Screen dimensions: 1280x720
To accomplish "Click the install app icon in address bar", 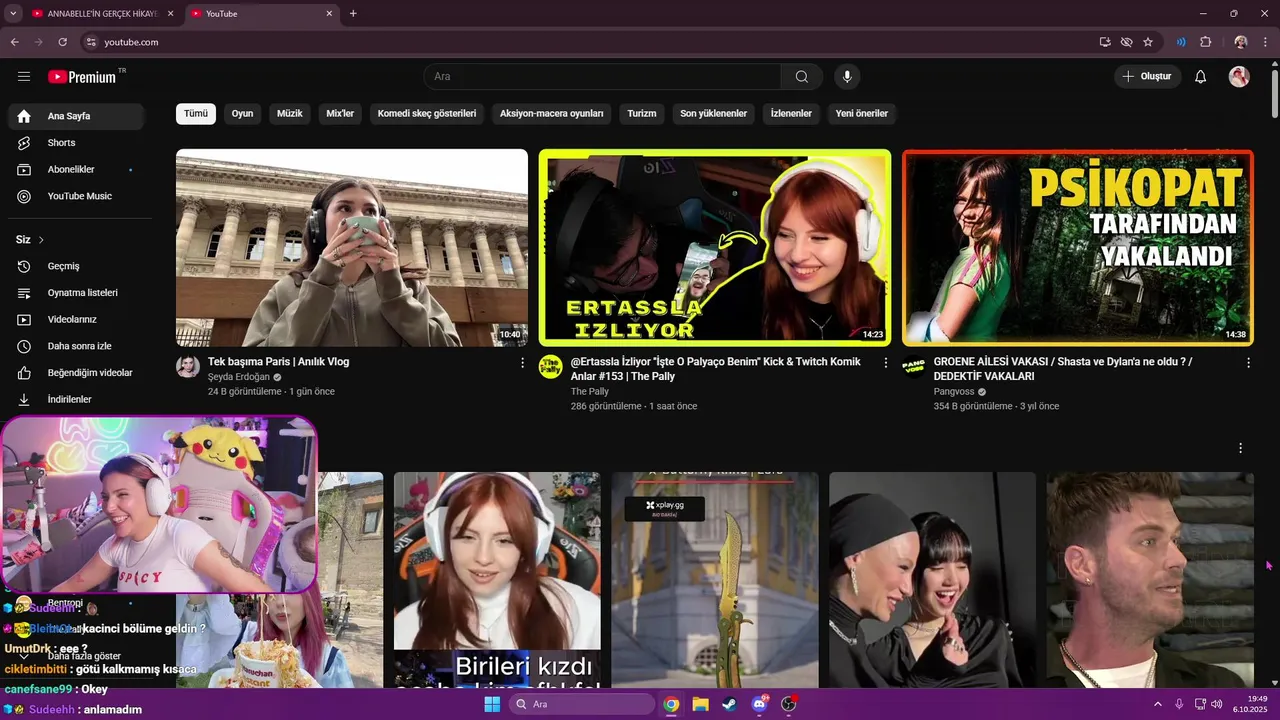I will (x=1105, y=42).
